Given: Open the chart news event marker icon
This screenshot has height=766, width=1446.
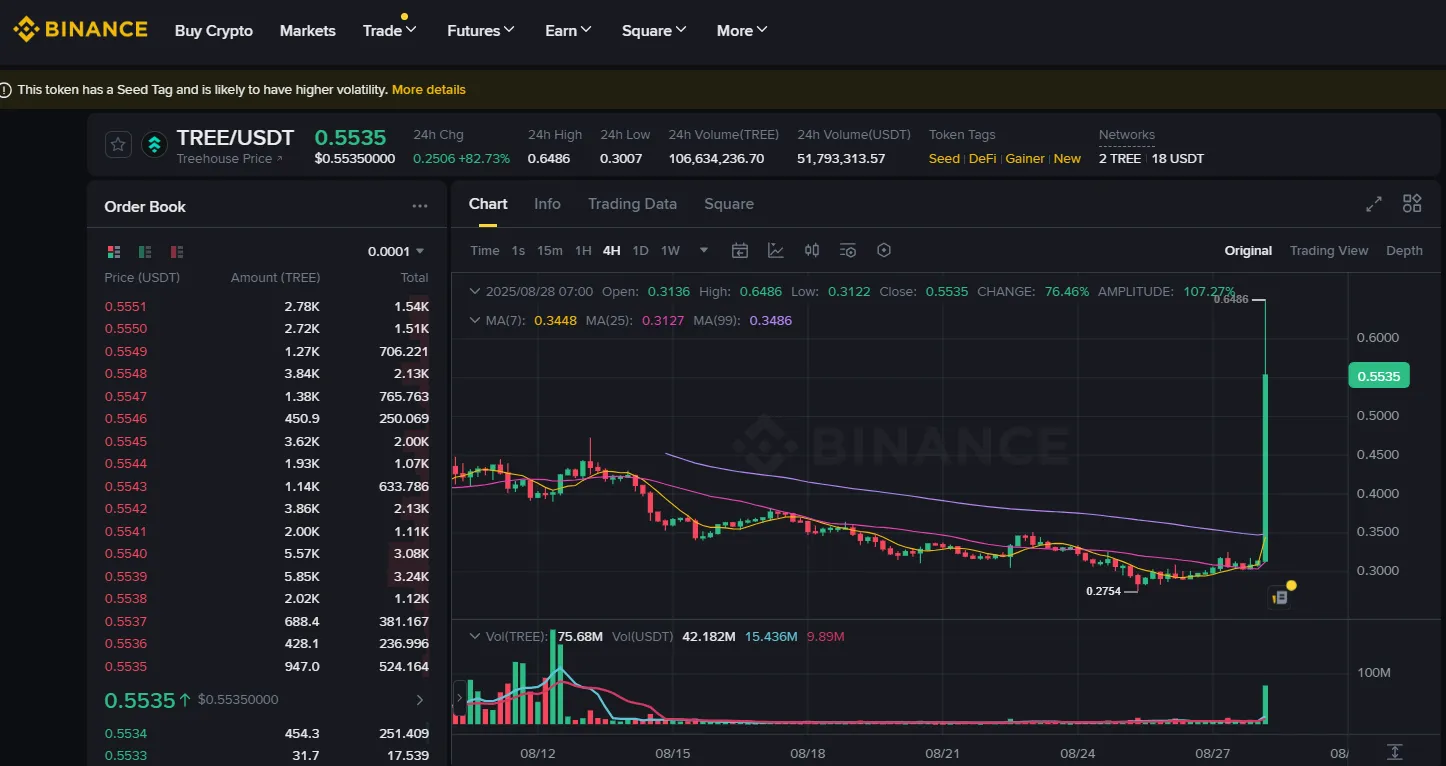Looking at the screenshot, I should click(1279, 597).
